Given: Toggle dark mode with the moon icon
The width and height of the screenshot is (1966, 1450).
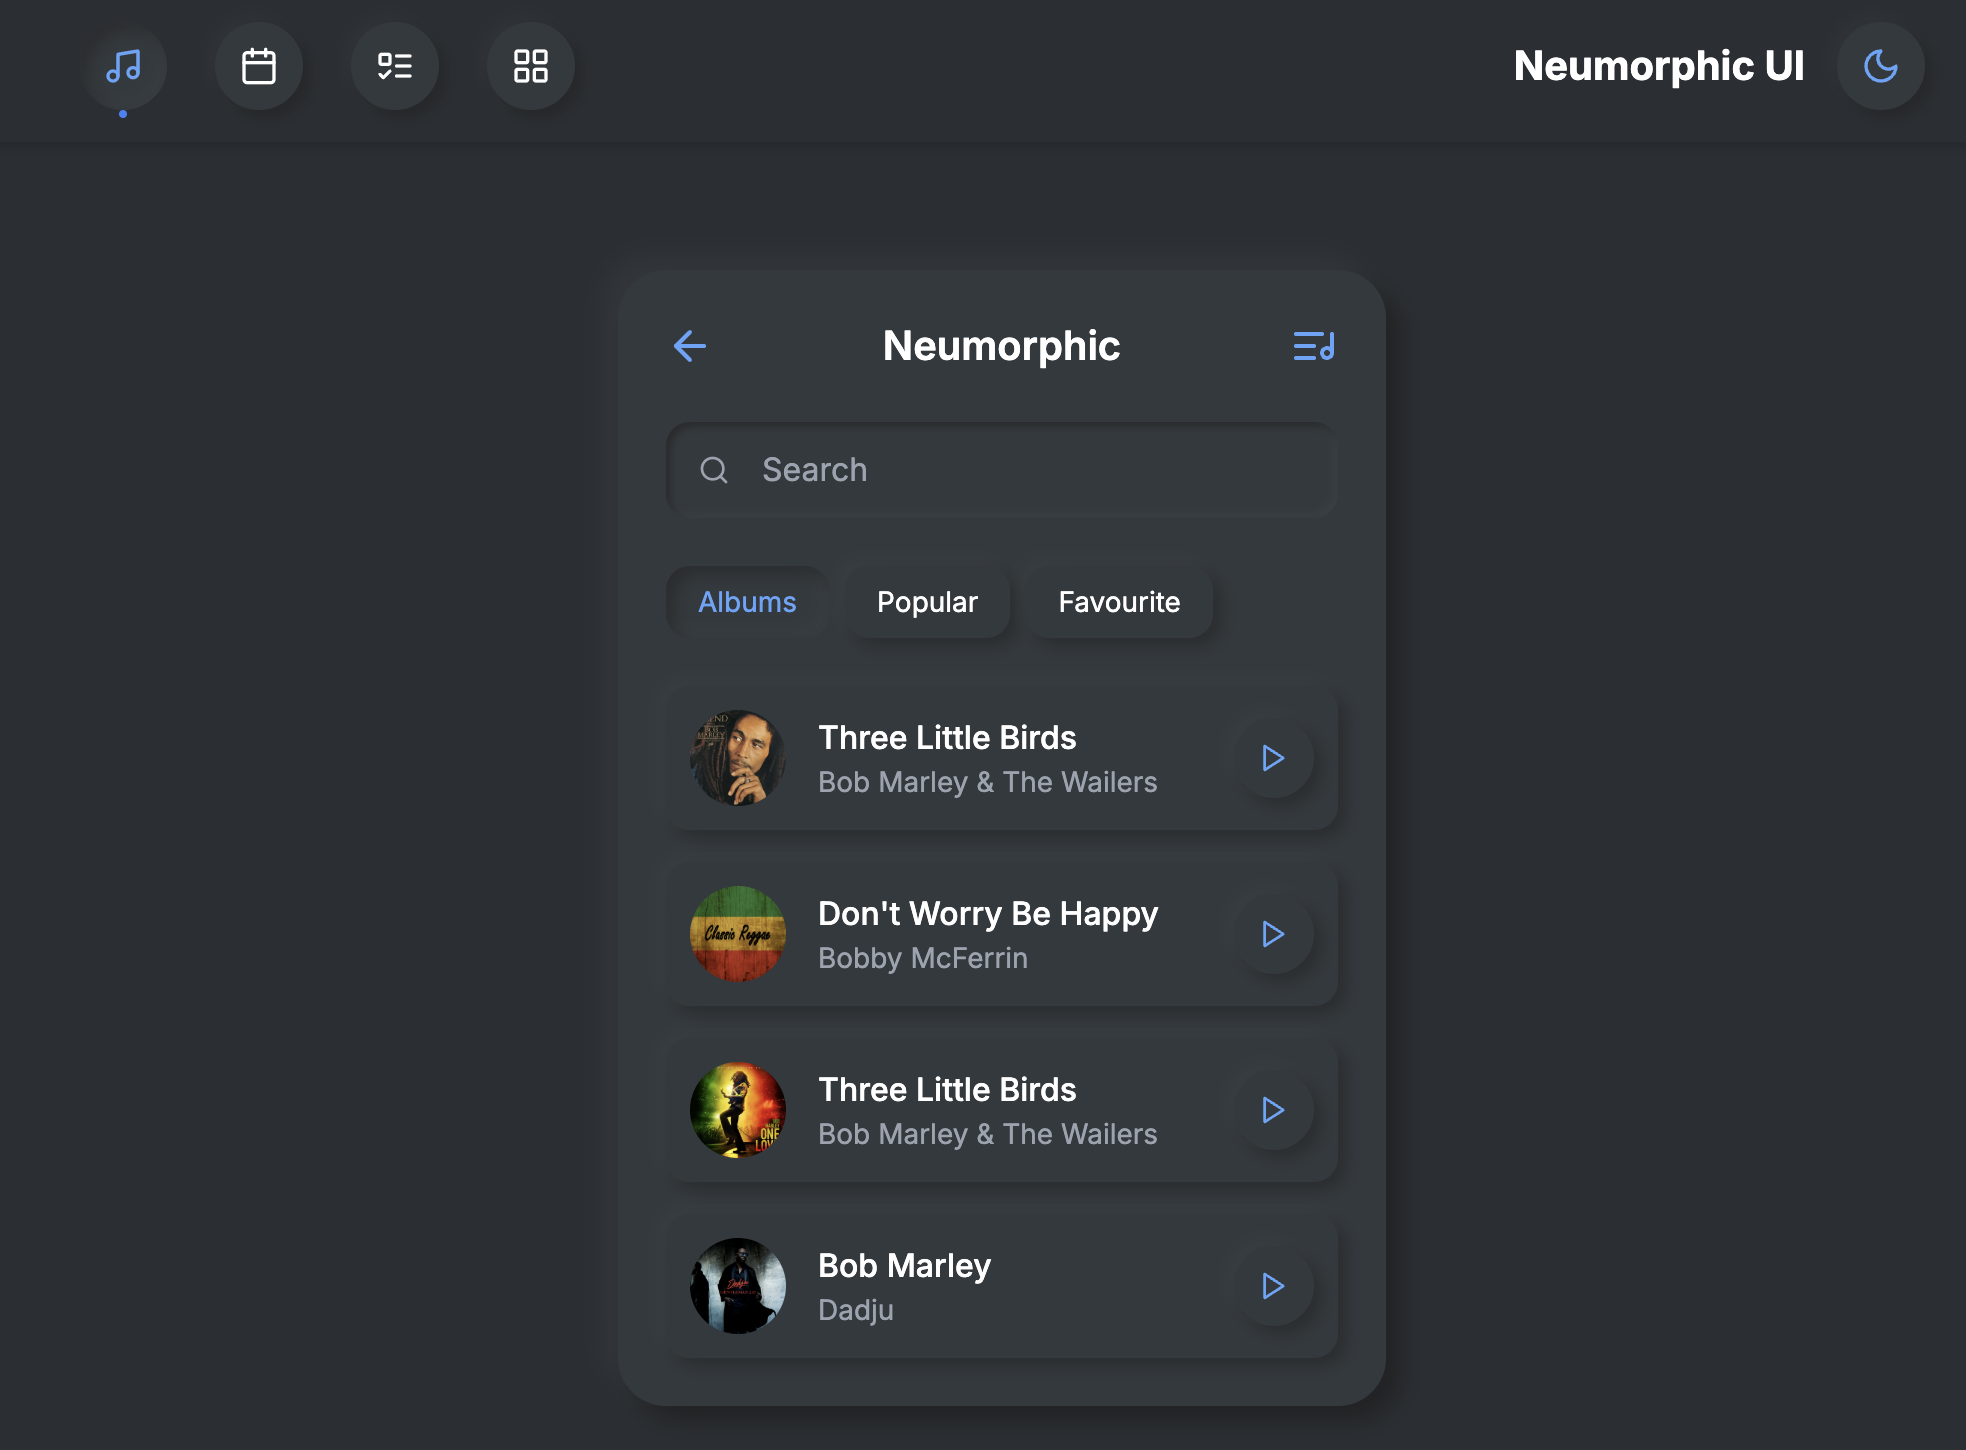Looking at the screenshot, I should (x=1880, y=66).
